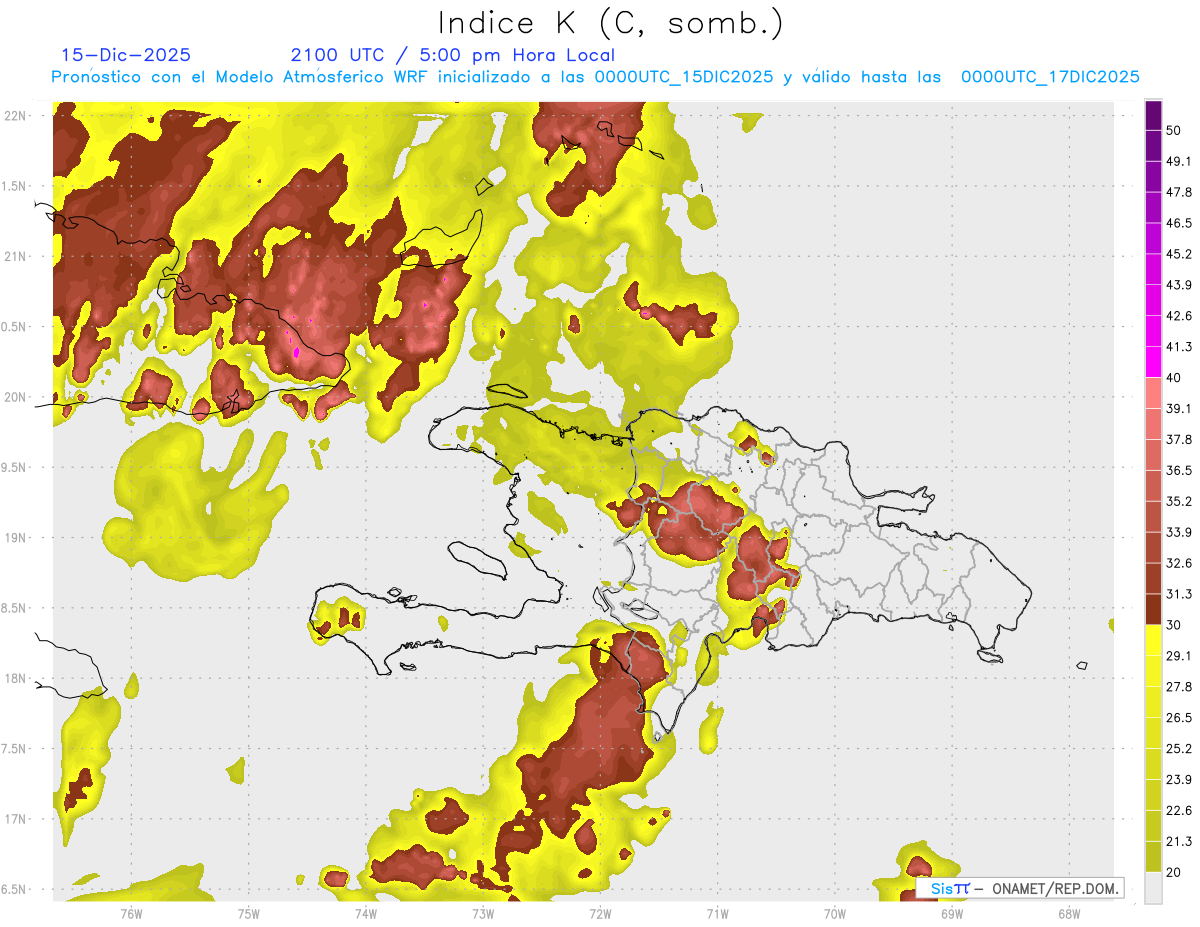Viewport: 1200px width, 927px height.
Task: Click the '76W' longitude axis label
Action: pyautogui.click(x=131, y=914)
